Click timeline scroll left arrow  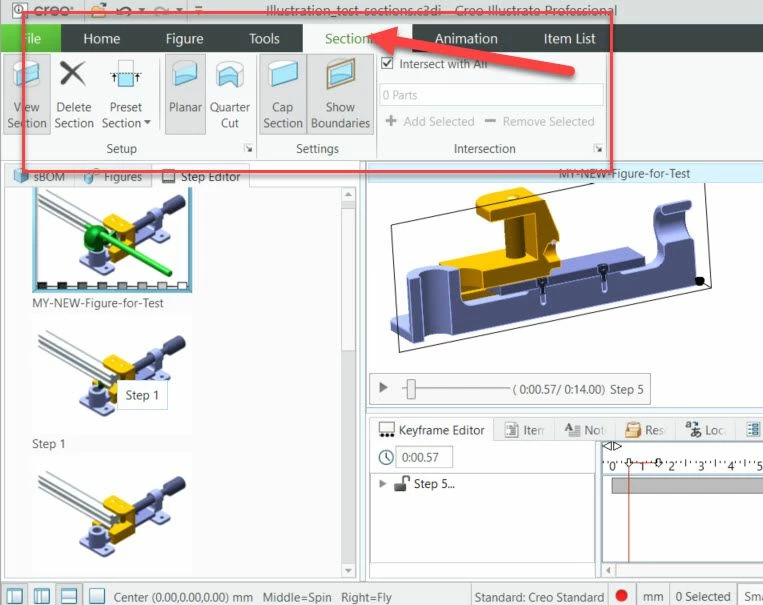tap(608, 569)
